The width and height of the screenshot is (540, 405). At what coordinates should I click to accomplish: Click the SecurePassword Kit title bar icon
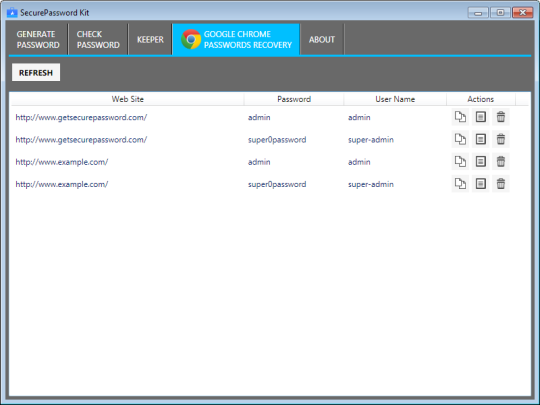pos(12,12)
